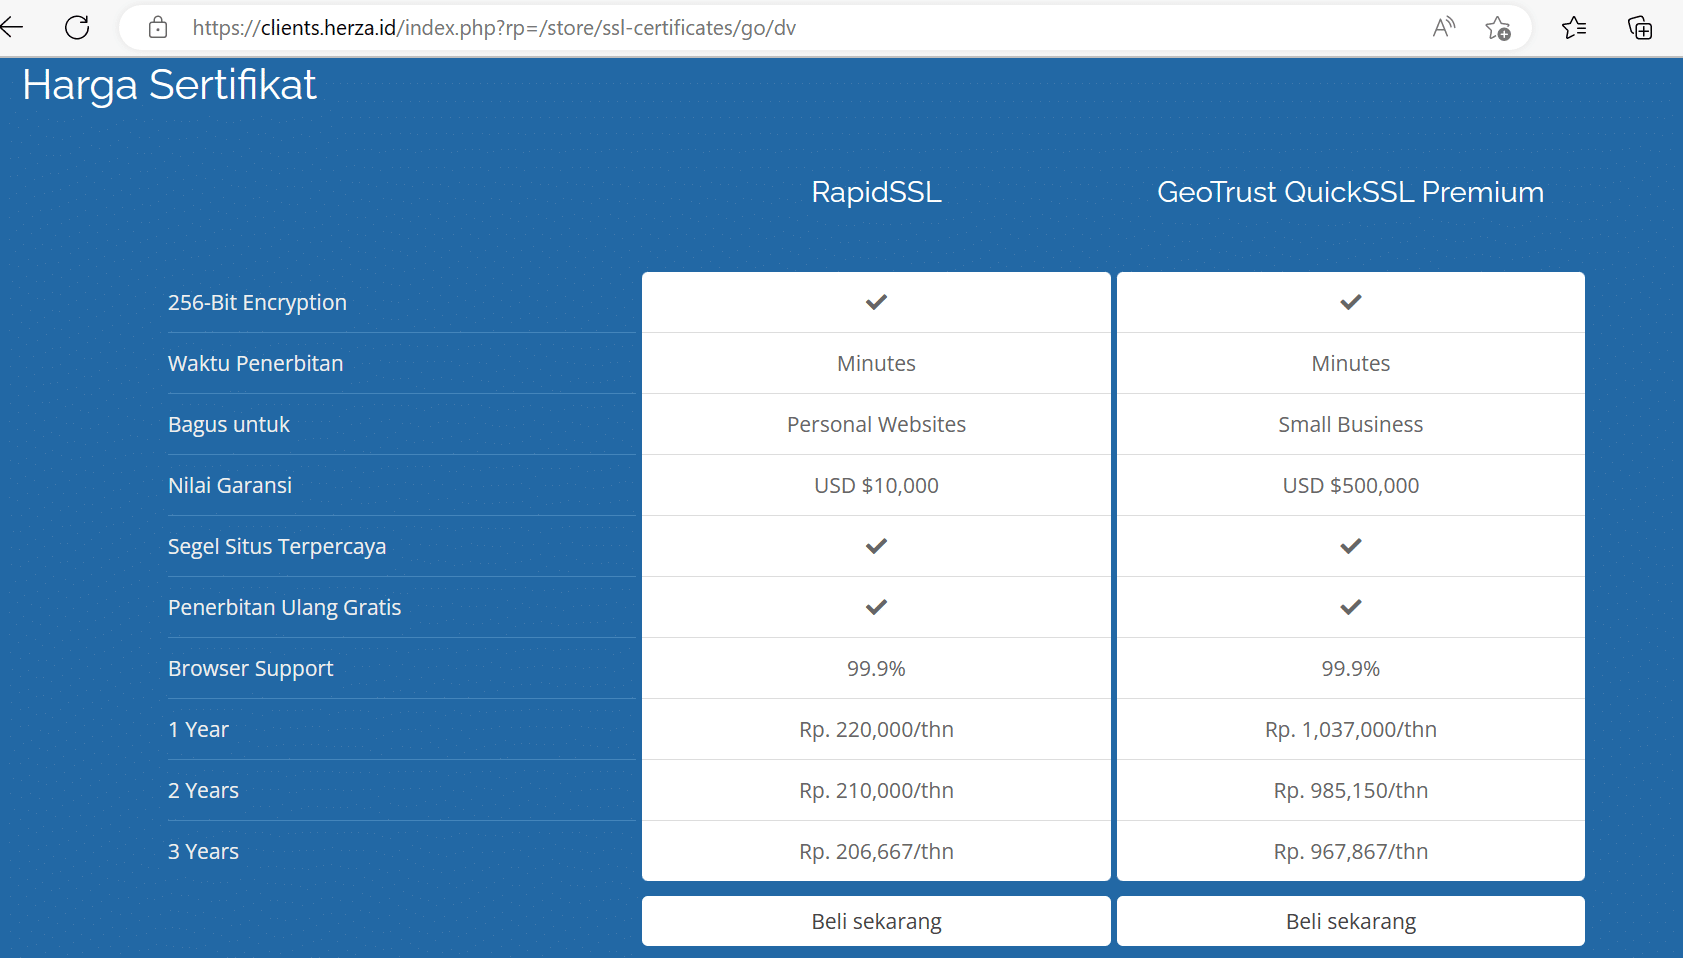1683x958 pixels.
Task: Open the Favorites list icon
Action: tap(1573, 28)
